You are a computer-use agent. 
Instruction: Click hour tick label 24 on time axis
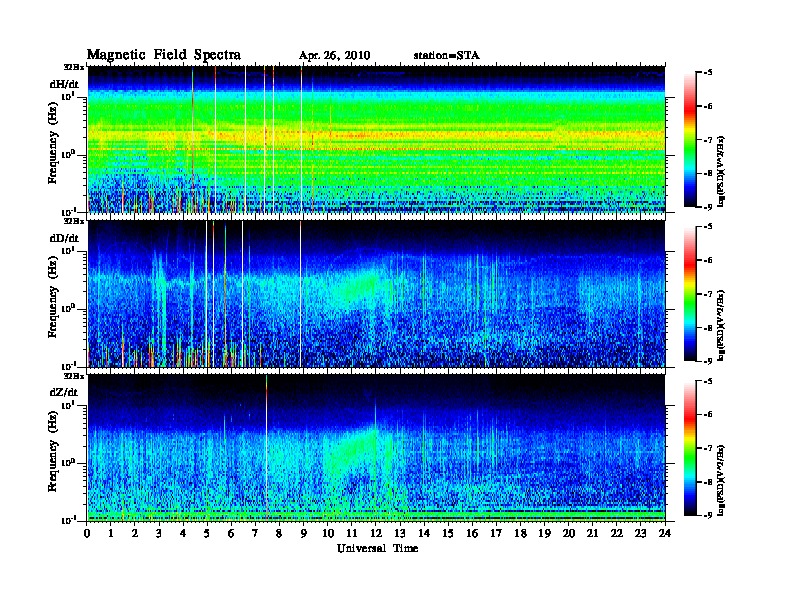[665, 534]
